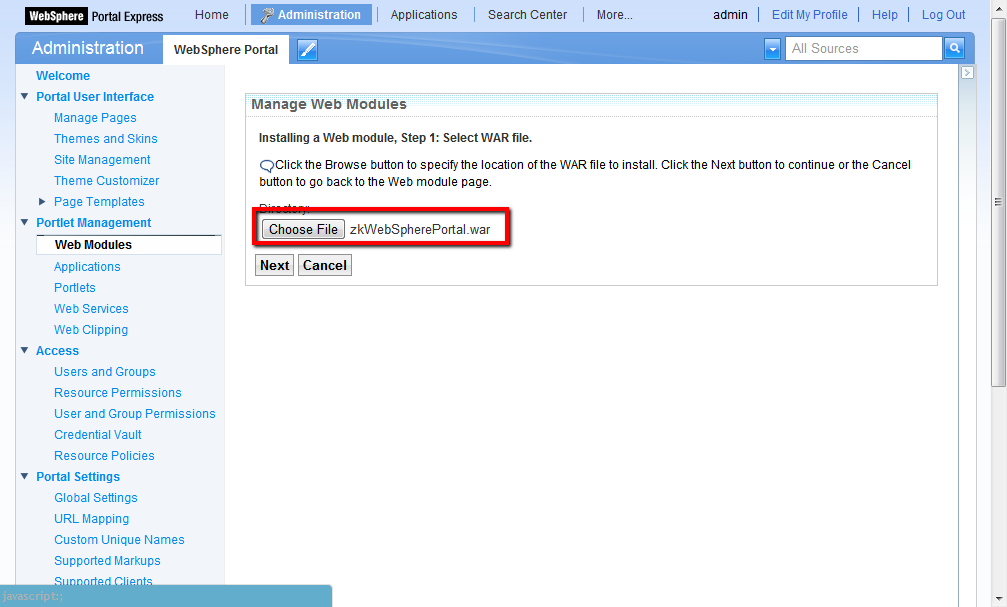The image size is (1007, 607).
Task: Open Manage Pages
Action: point(95,118)
